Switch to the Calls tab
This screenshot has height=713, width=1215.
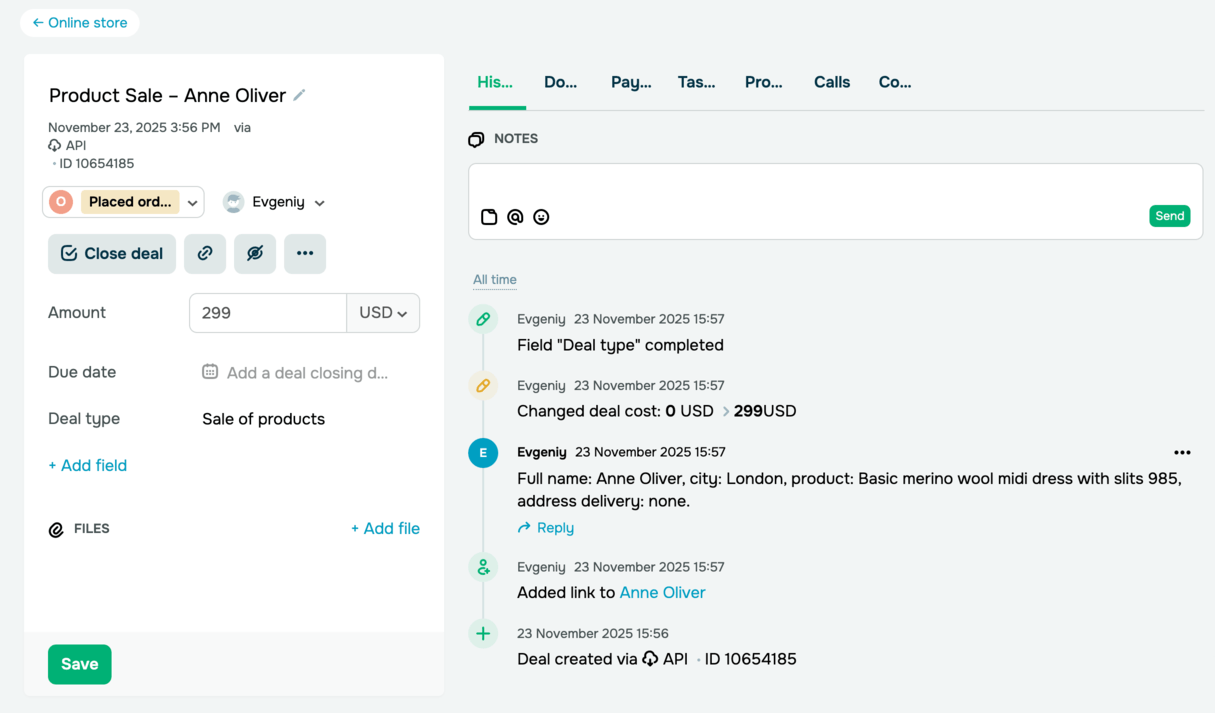tap(832, 83)
